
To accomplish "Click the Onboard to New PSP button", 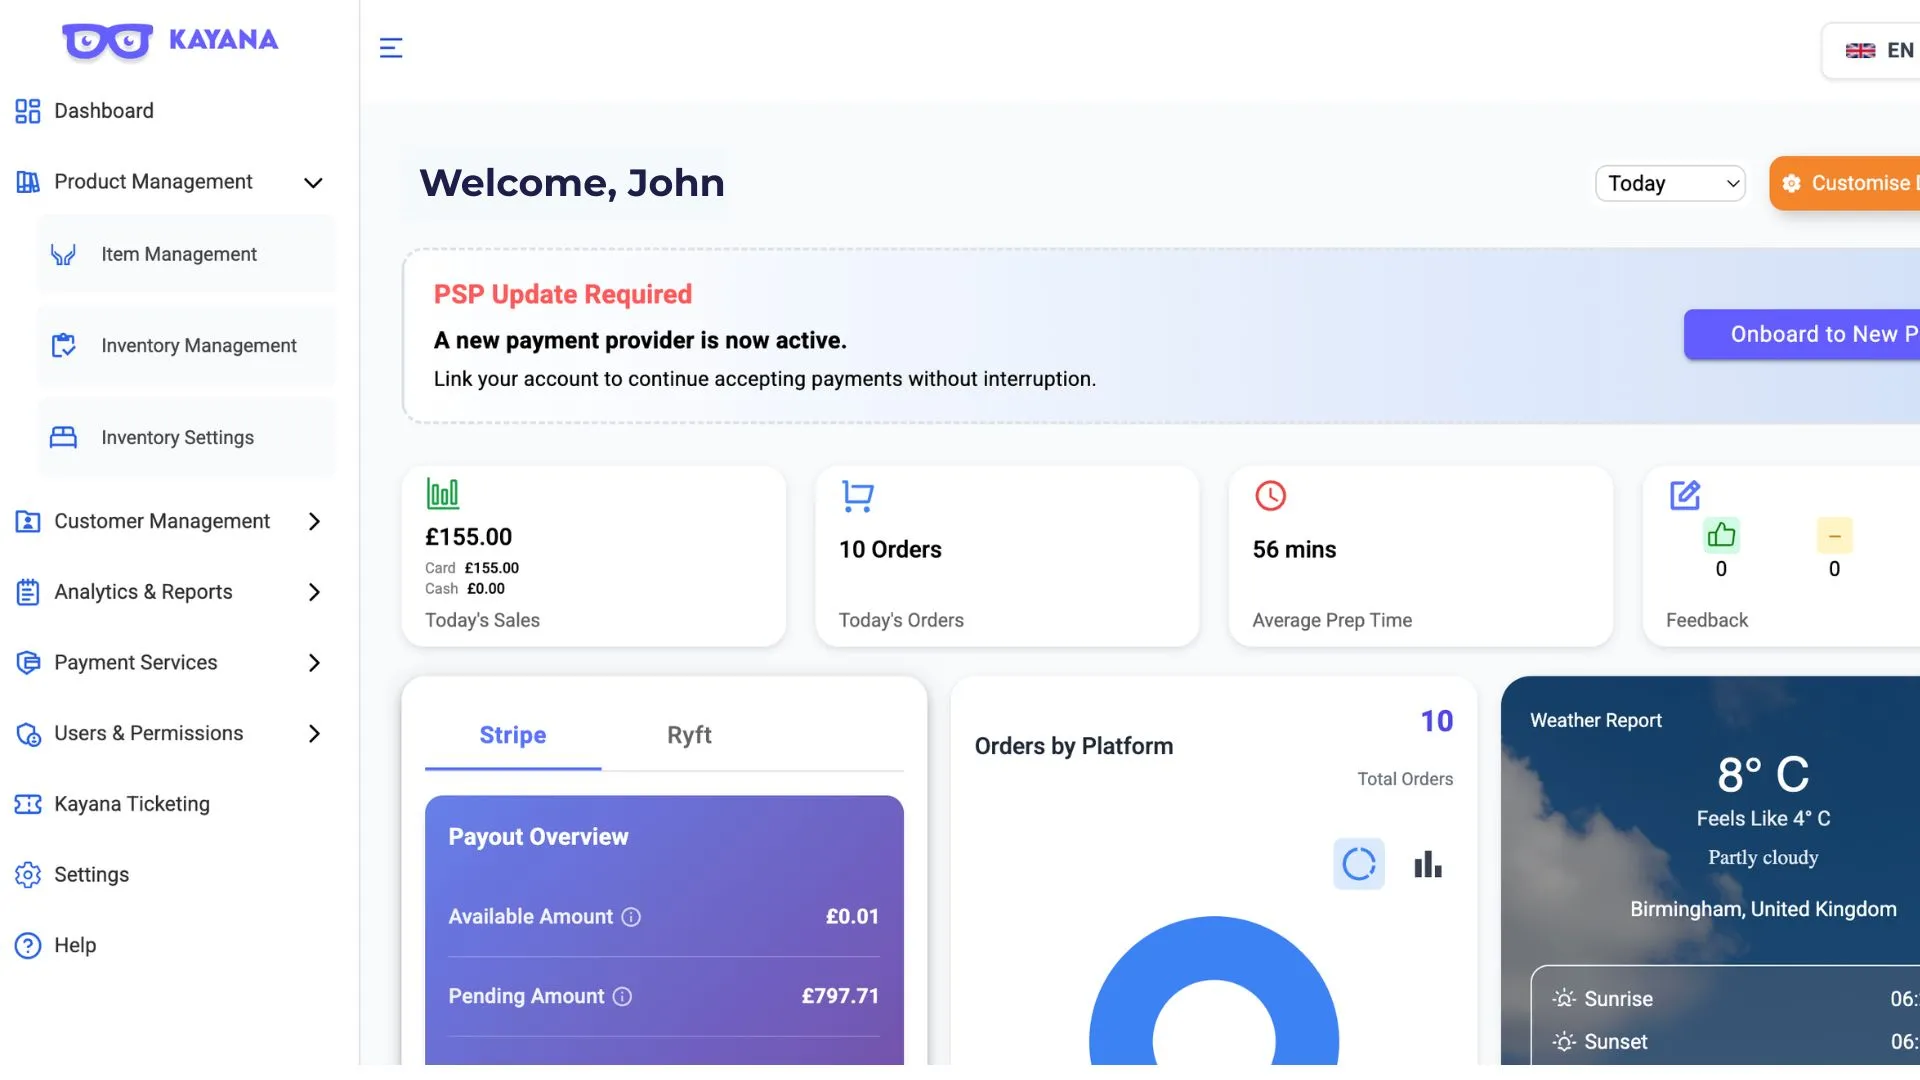I will pyautogui.click(x=1802, y=334).
